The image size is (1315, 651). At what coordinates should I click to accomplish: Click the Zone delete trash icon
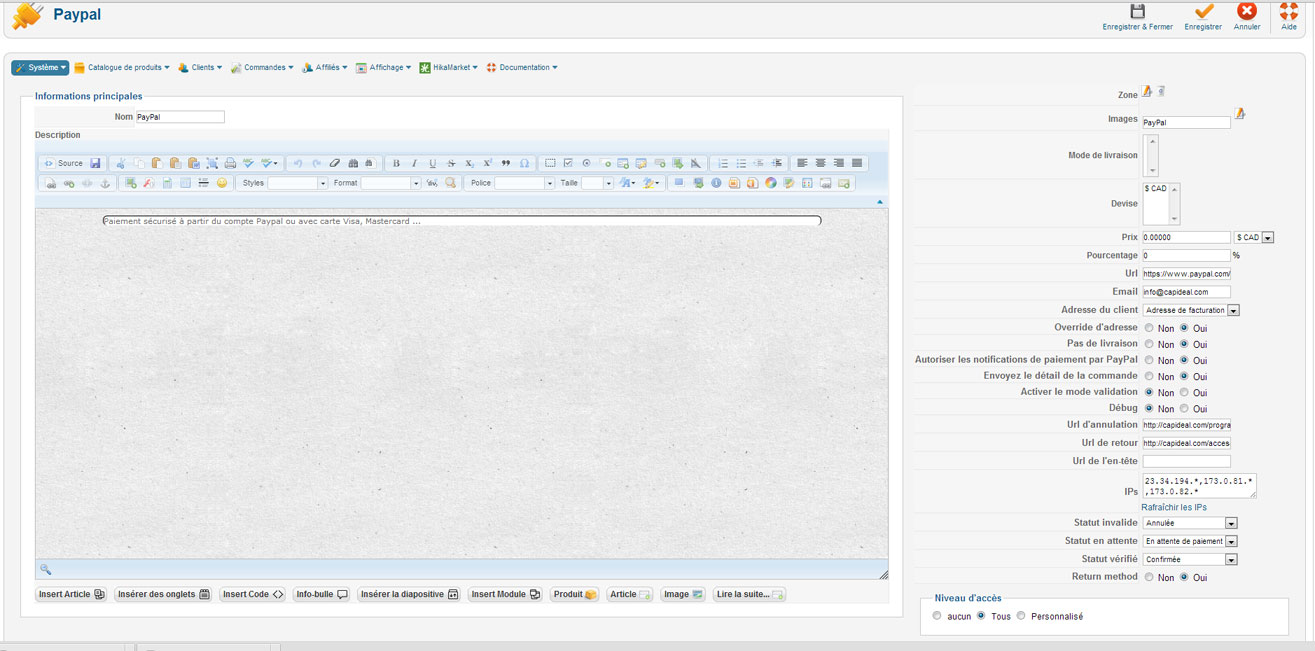point(1161,92)
